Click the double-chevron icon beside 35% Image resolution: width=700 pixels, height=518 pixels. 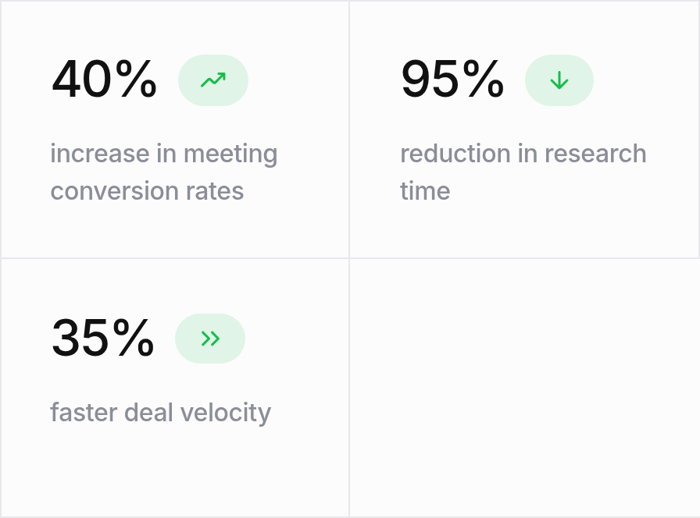tap(210, 339)
